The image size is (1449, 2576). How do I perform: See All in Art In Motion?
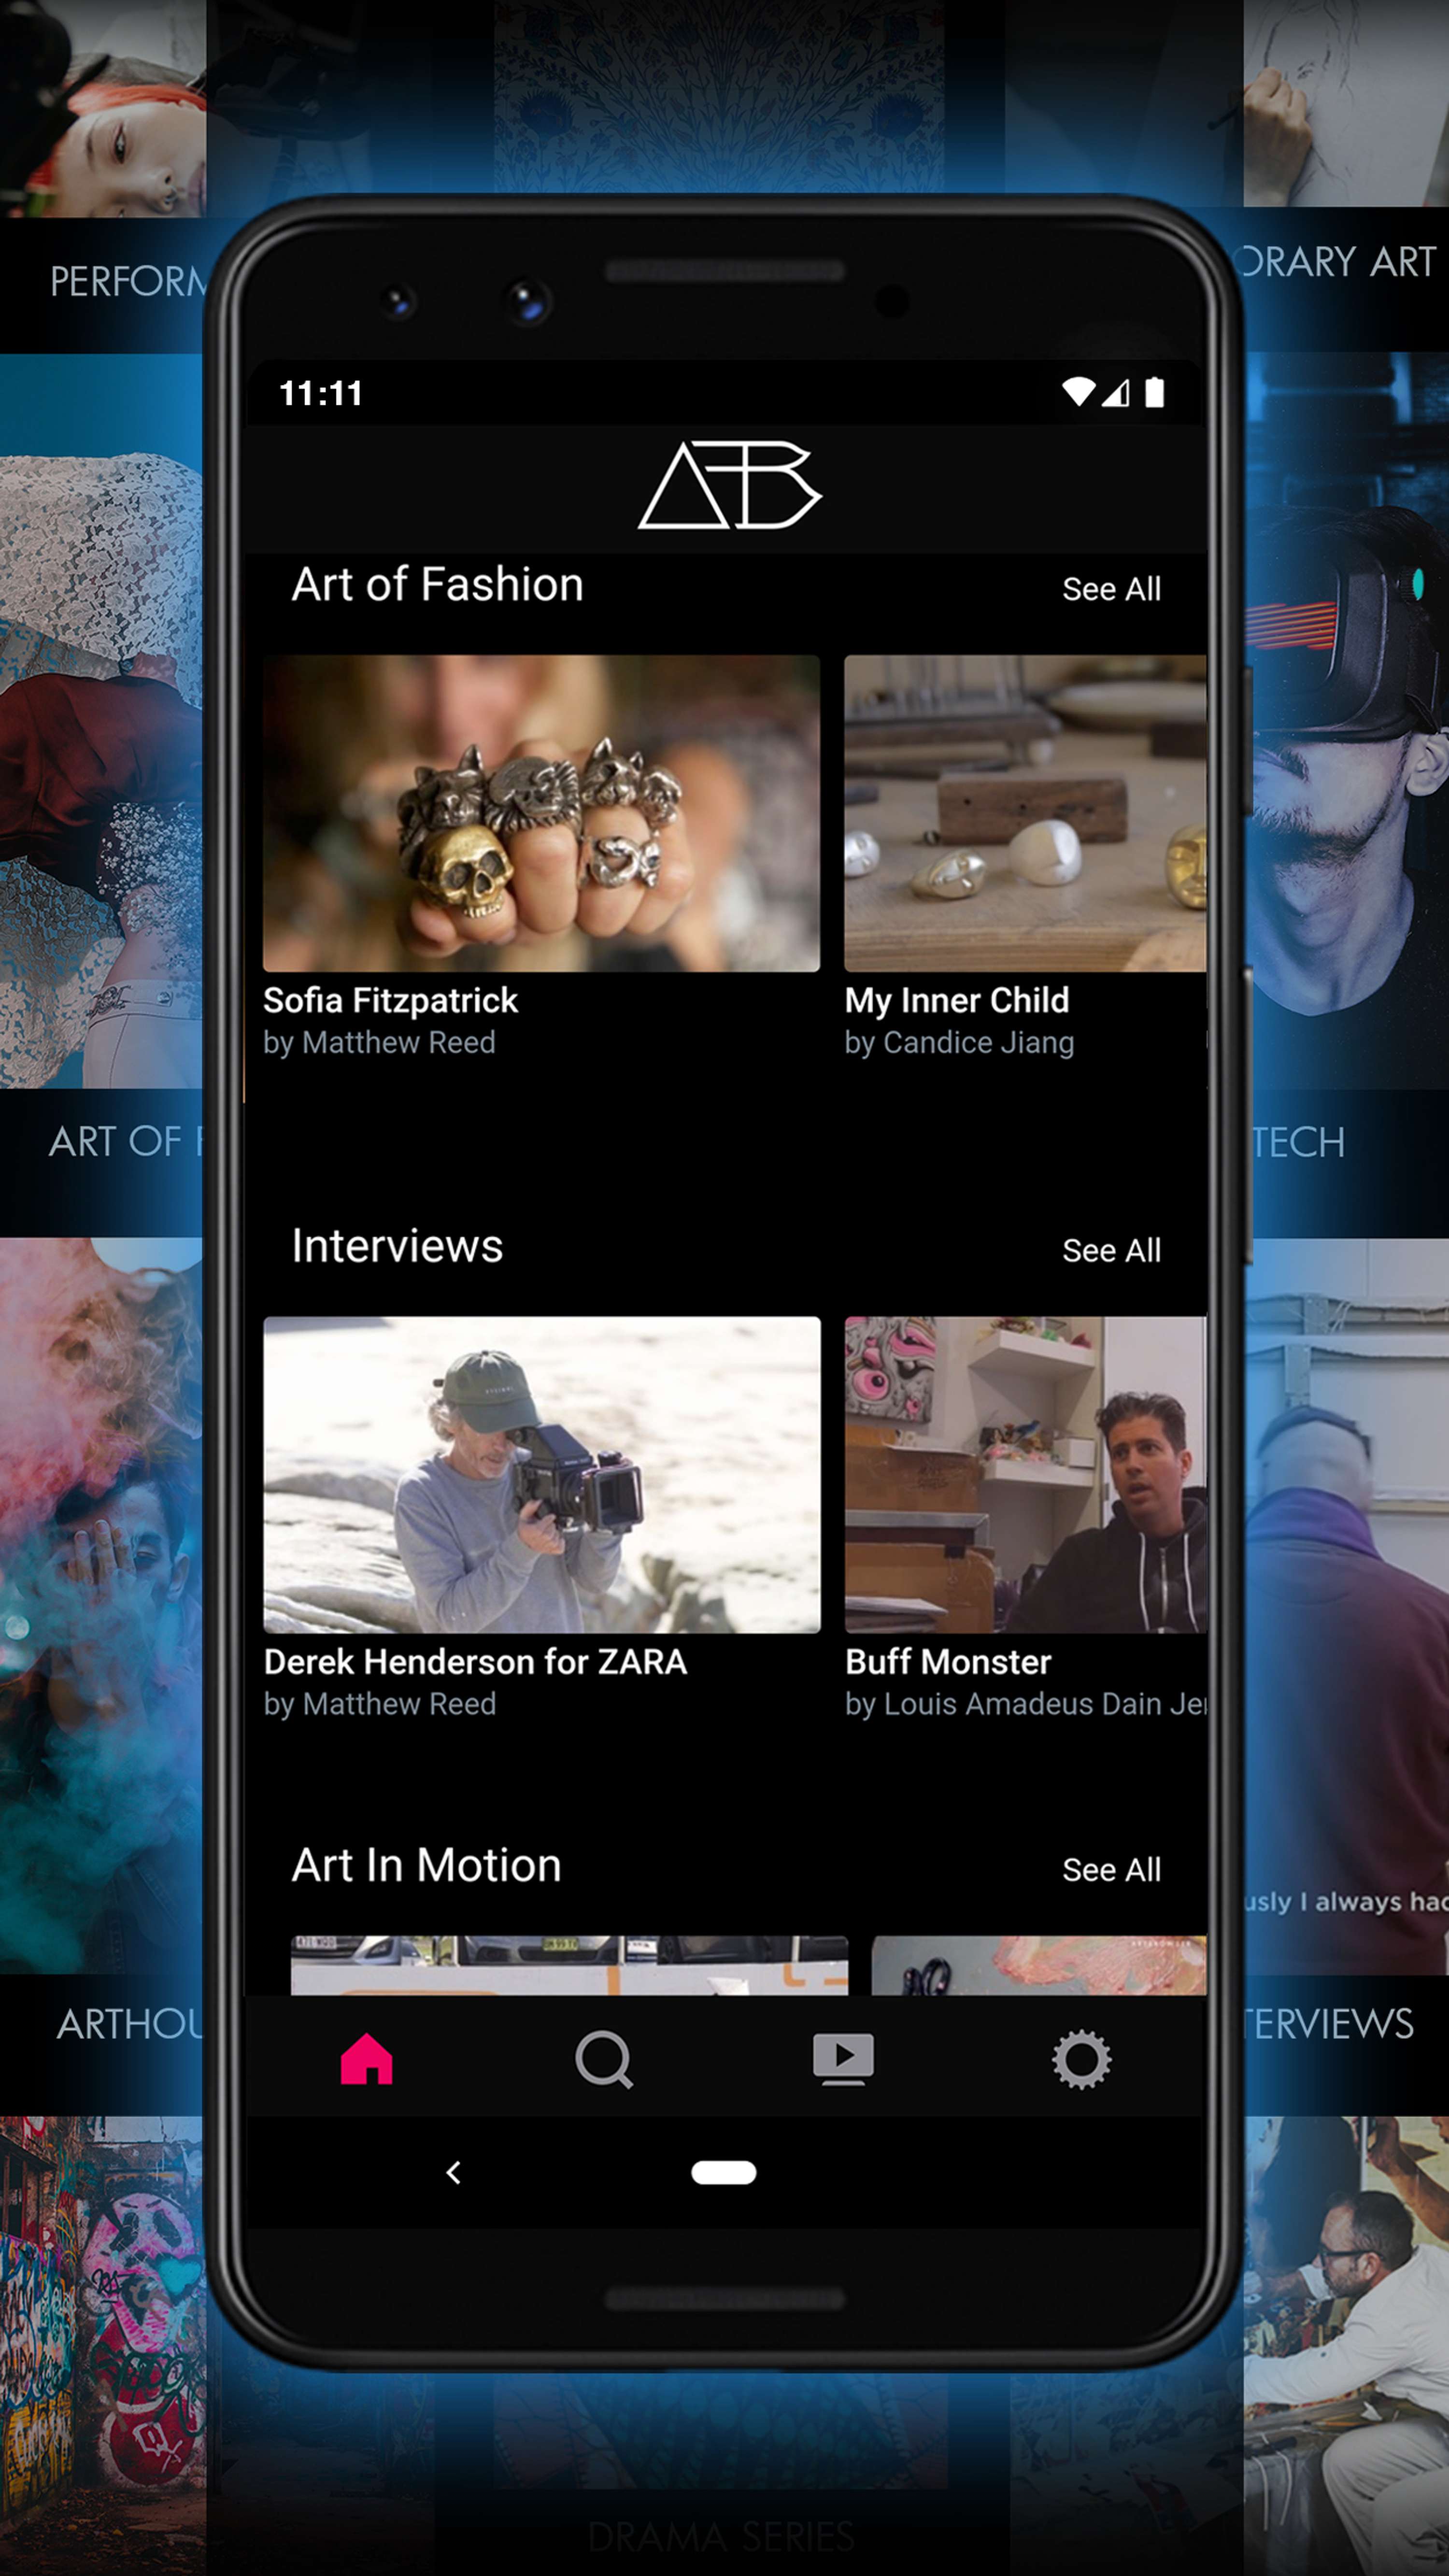tap(1111, 1869)
